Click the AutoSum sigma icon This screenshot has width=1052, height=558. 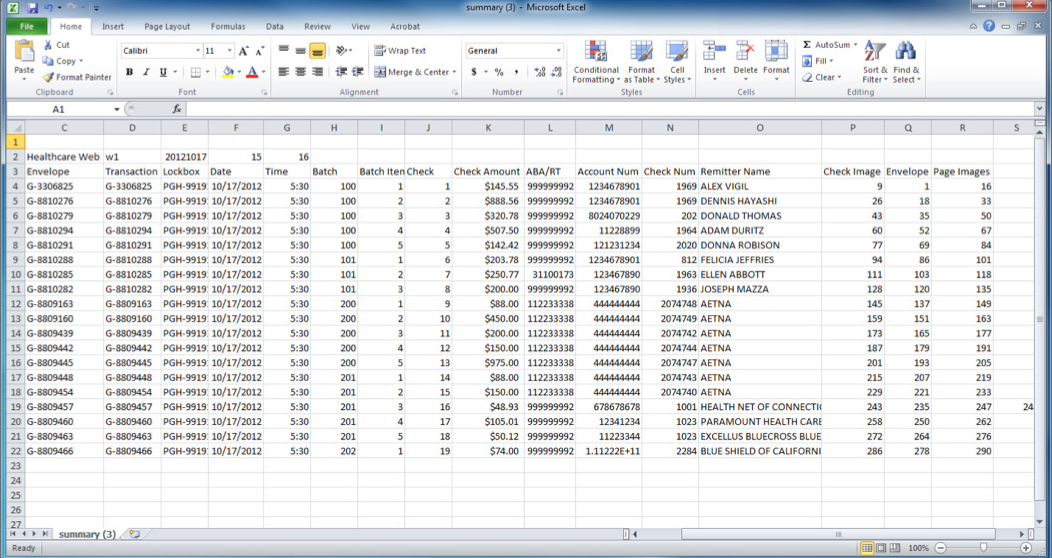(x=807, y=45)
